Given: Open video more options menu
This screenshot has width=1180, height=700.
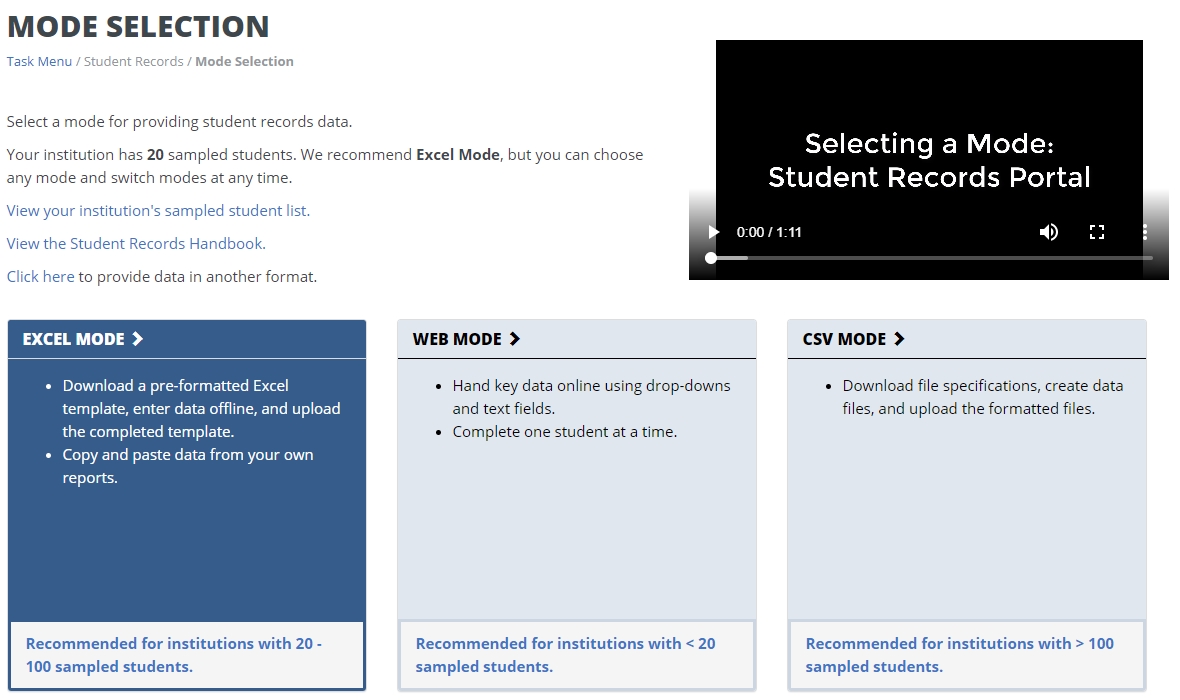Looking at the screenshot, I should [x=1145, y=232].
